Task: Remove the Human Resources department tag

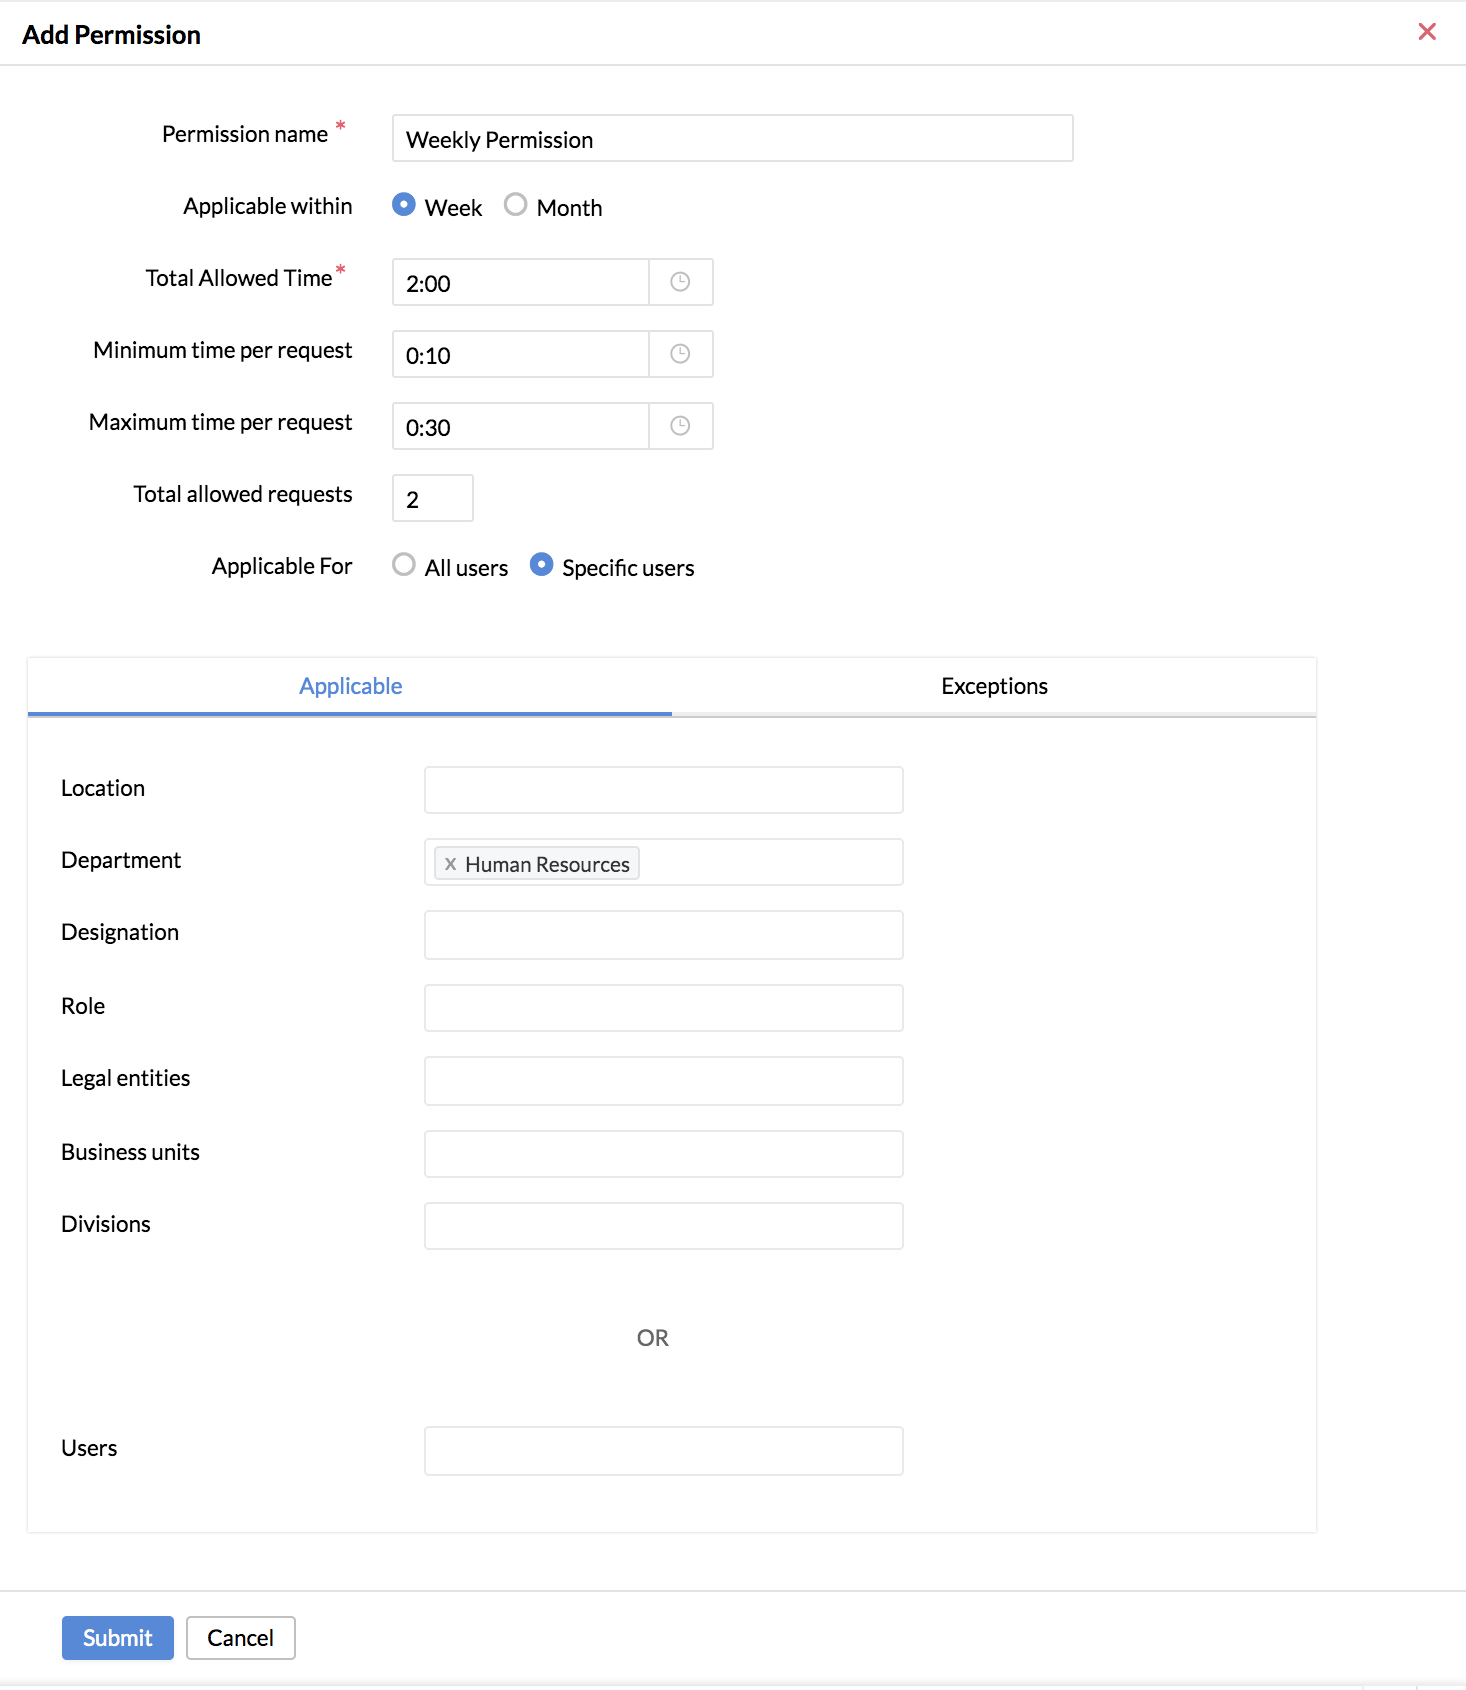Action: (x=451, y=864)
